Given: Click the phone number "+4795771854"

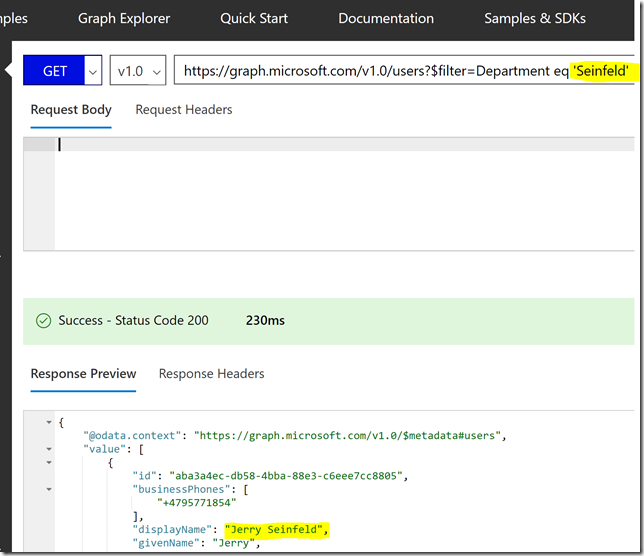Looking at the screenshot, I should coord(197,502).
